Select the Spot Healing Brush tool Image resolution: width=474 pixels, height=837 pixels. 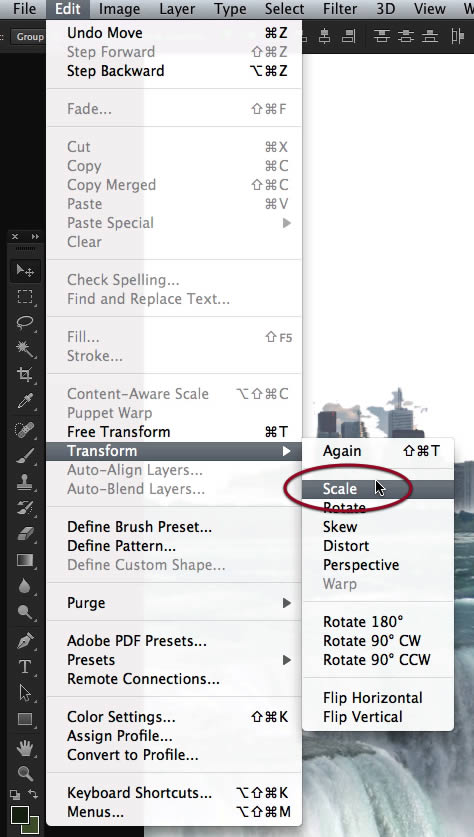pyautogui.click(x=25, y=430)
